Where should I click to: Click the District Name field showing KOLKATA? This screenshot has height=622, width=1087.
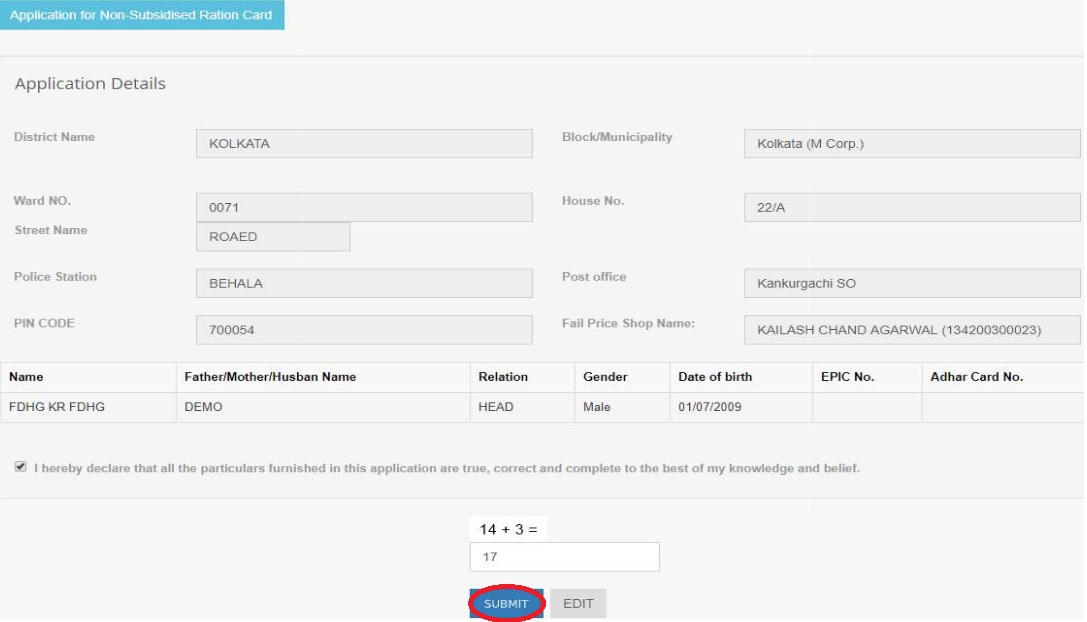tap(364, 144)
